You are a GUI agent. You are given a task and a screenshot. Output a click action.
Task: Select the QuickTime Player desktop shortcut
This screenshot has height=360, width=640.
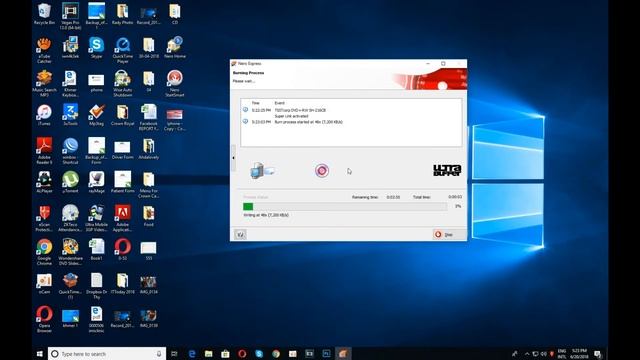[122, 50]
